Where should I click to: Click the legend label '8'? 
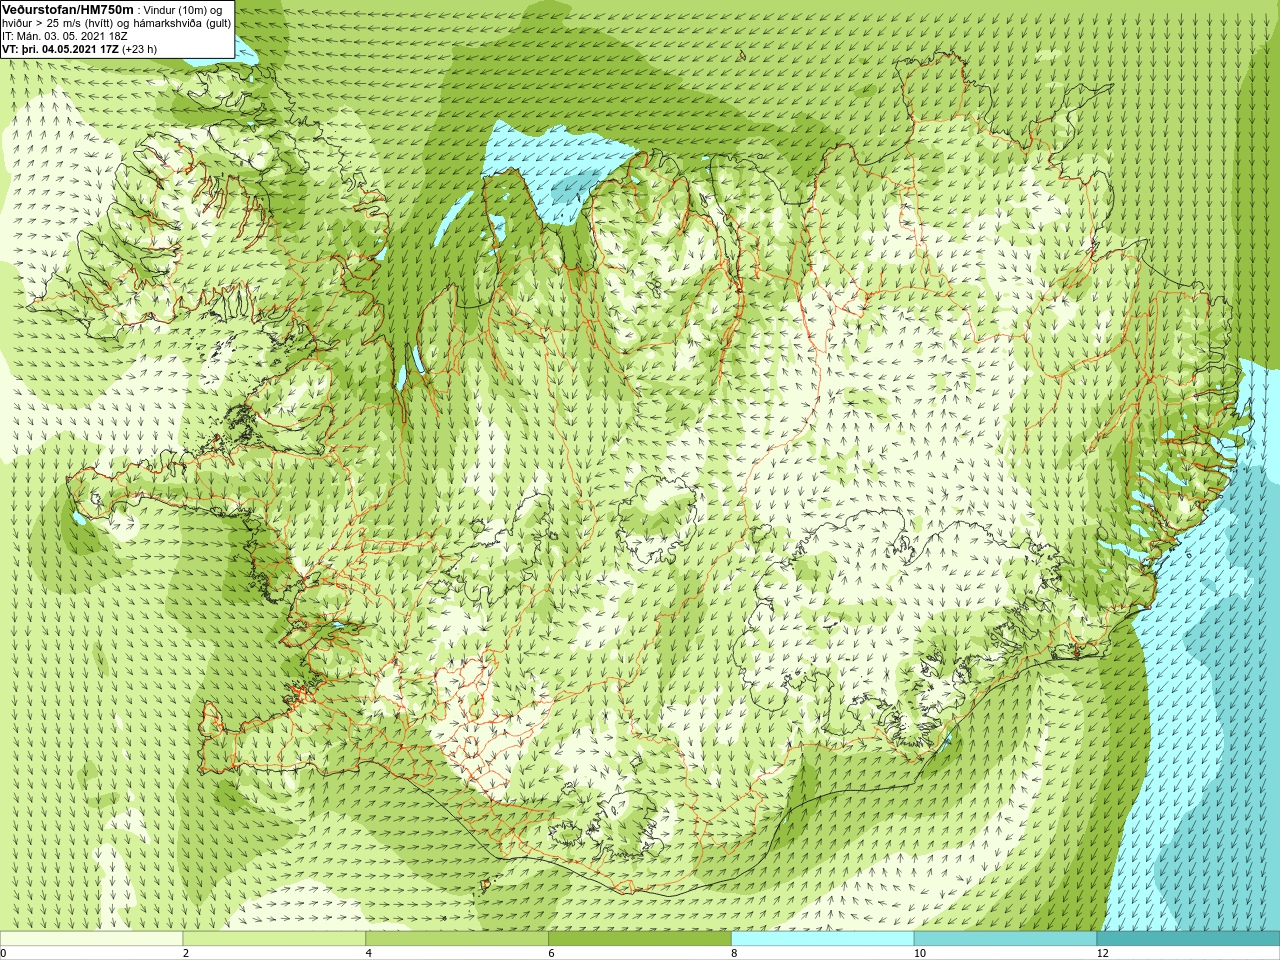pyautogui.click(x=734, y=954)
